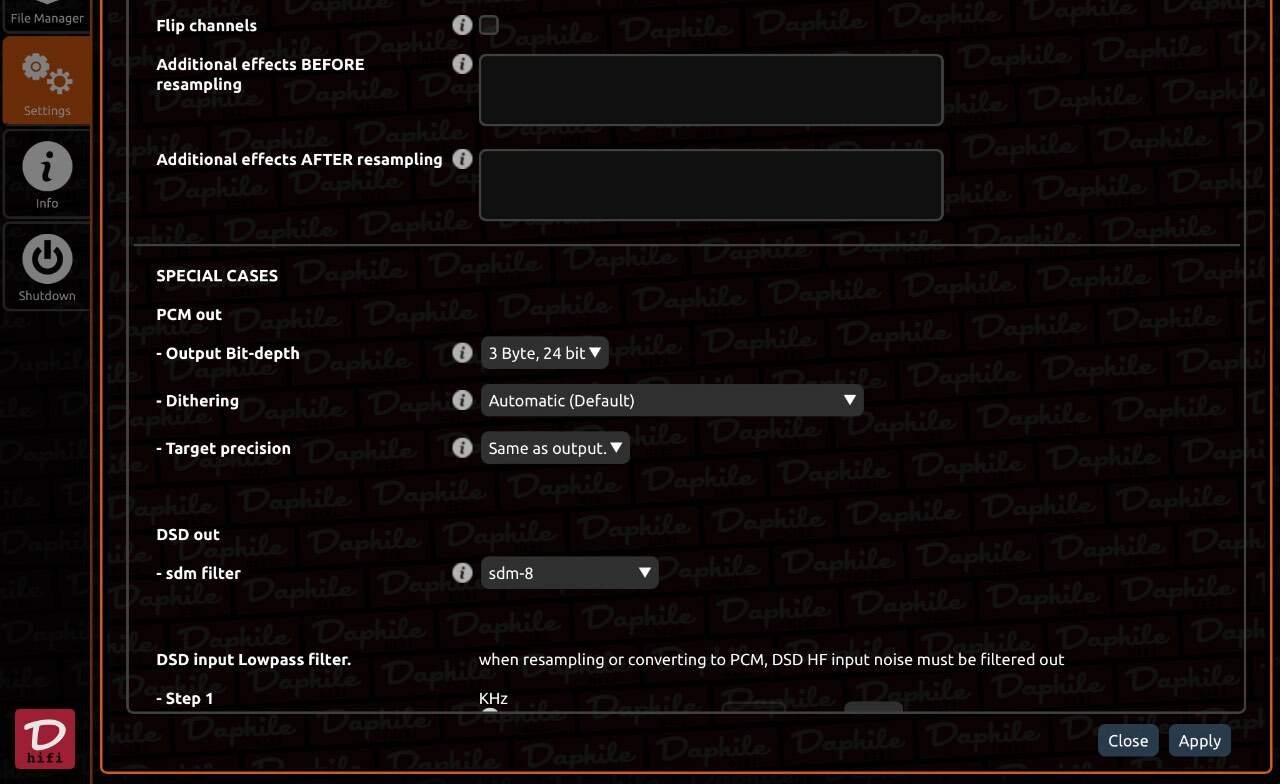Open the Dithering Automatic (Default) dropdown

pyautogui.click(x=671, y=400)
